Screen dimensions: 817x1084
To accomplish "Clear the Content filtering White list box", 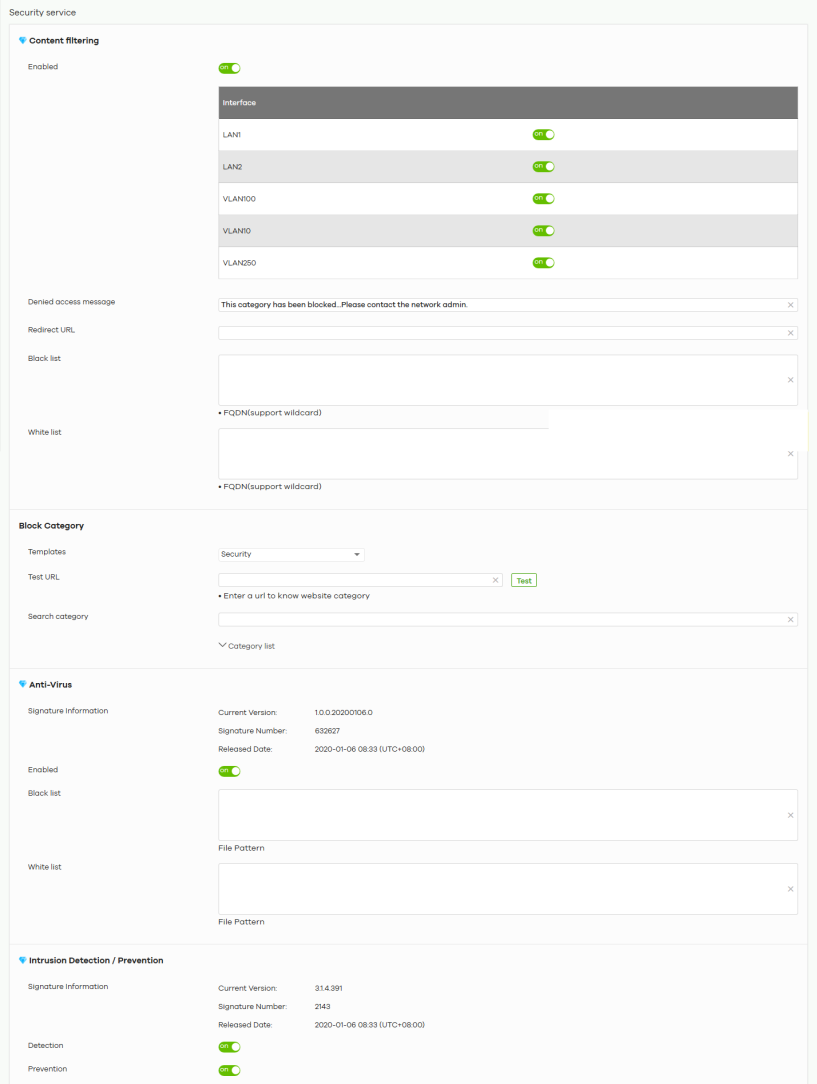I will tap(790, 454).
